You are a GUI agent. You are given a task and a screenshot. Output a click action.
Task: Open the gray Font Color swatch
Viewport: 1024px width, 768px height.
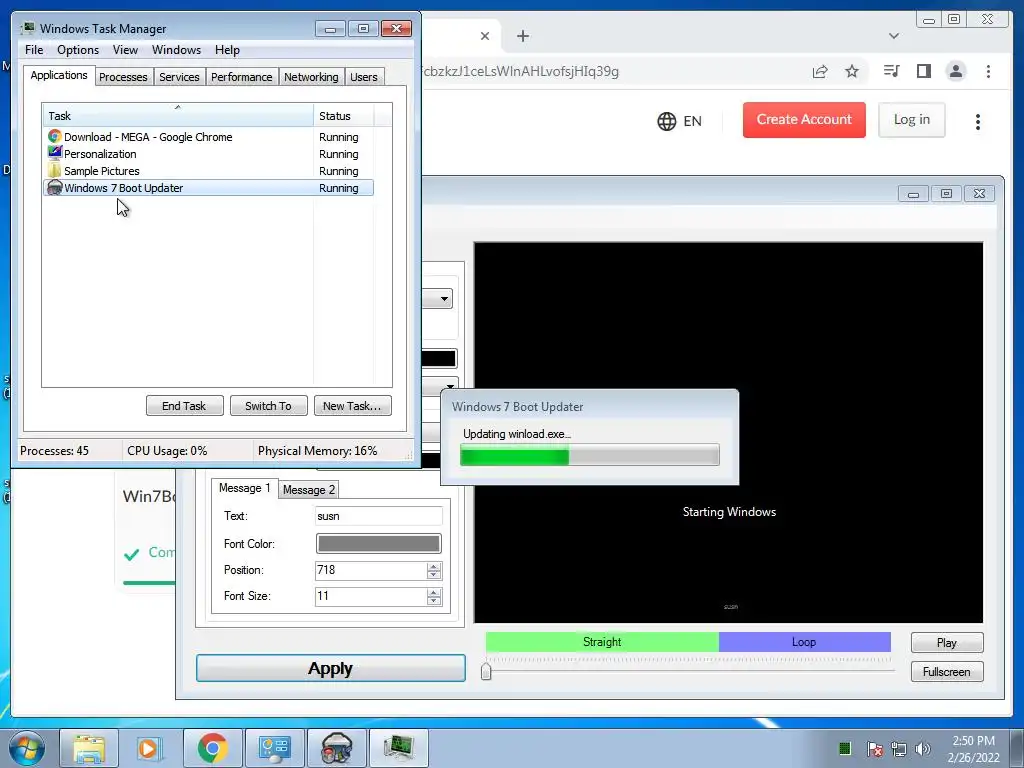(x=379, y=543)
